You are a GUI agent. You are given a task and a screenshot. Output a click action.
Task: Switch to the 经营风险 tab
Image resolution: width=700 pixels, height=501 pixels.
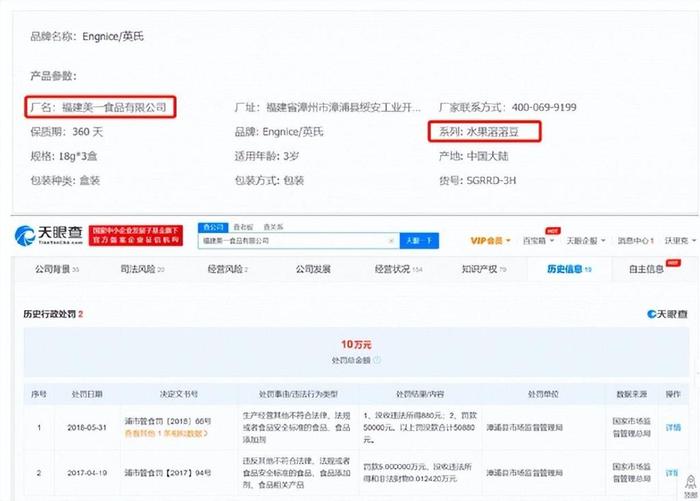pos(228,269)
